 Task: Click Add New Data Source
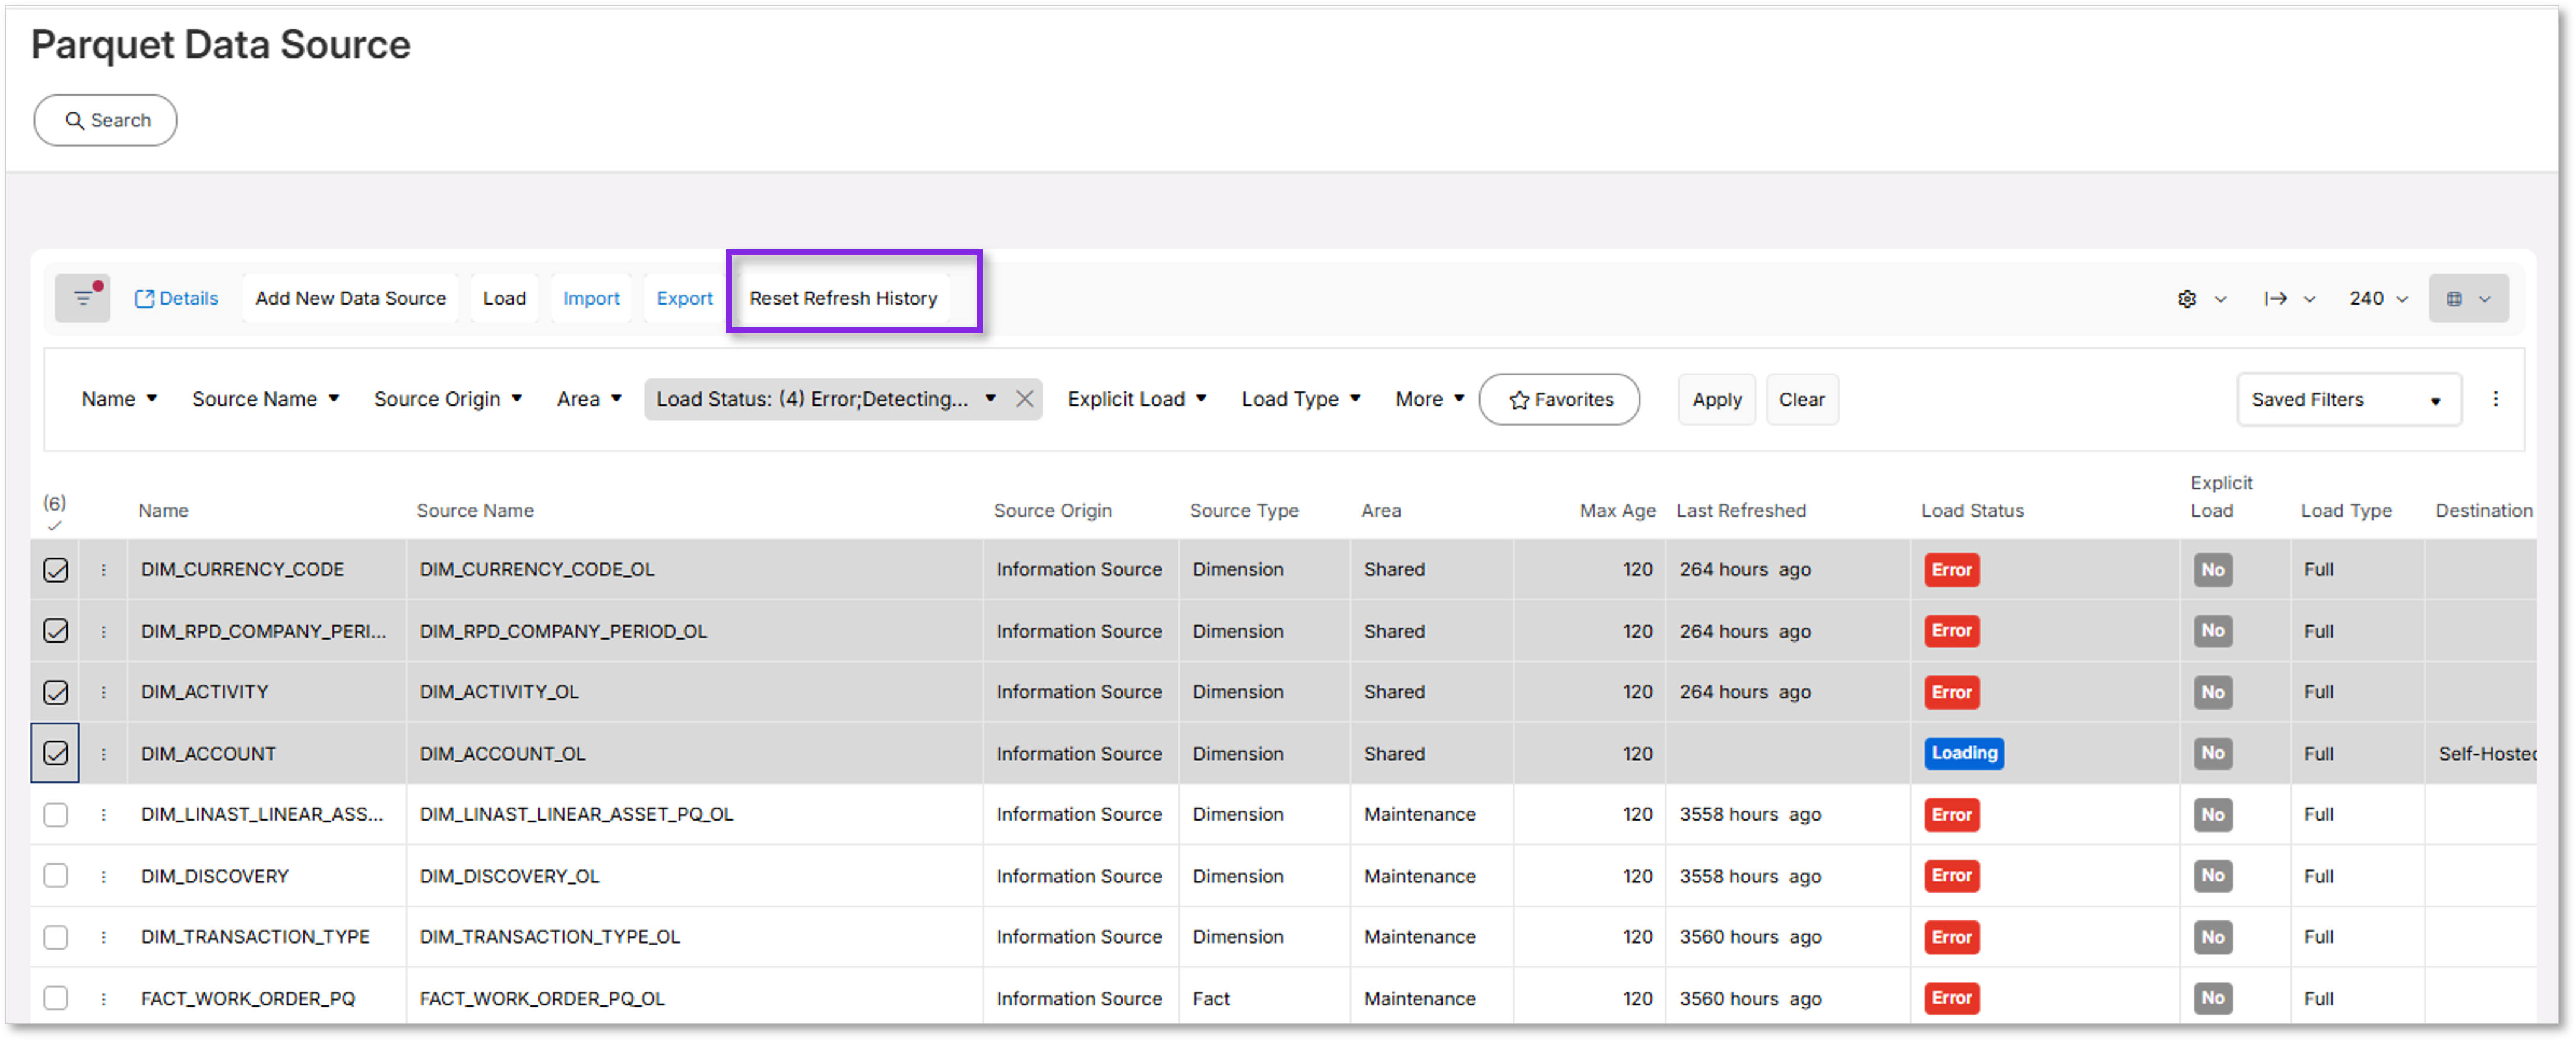[x=350, y=299]
